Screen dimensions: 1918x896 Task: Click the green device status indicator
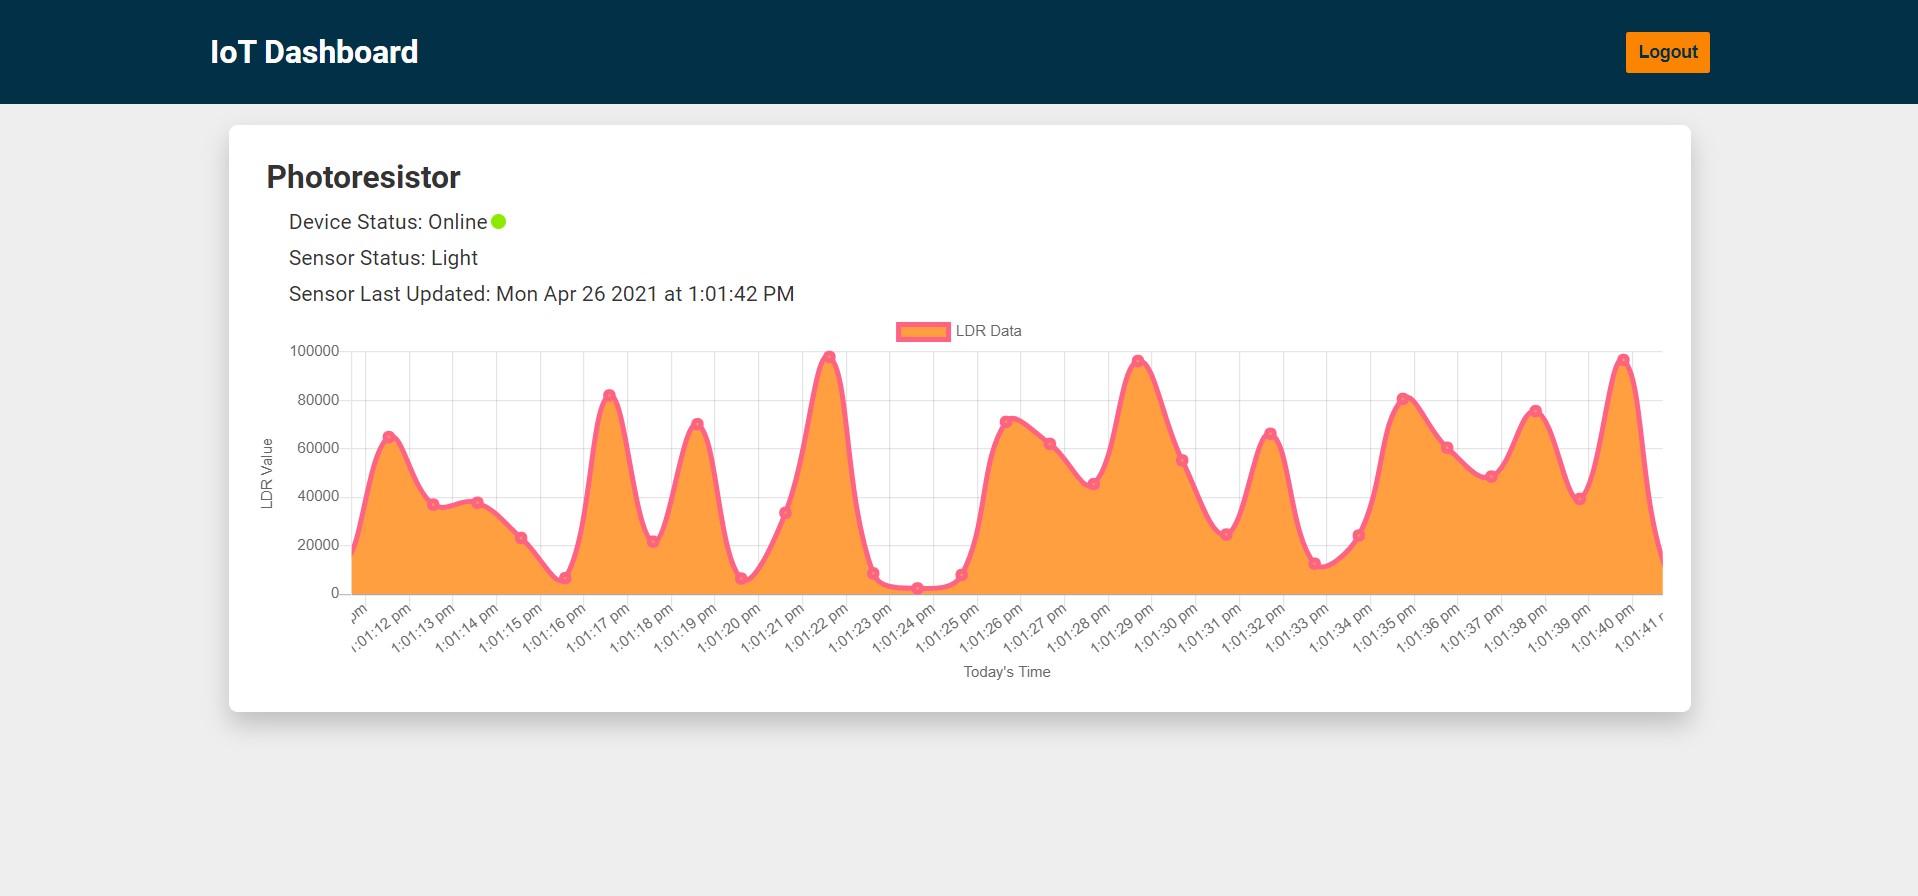tap(499, 222)
